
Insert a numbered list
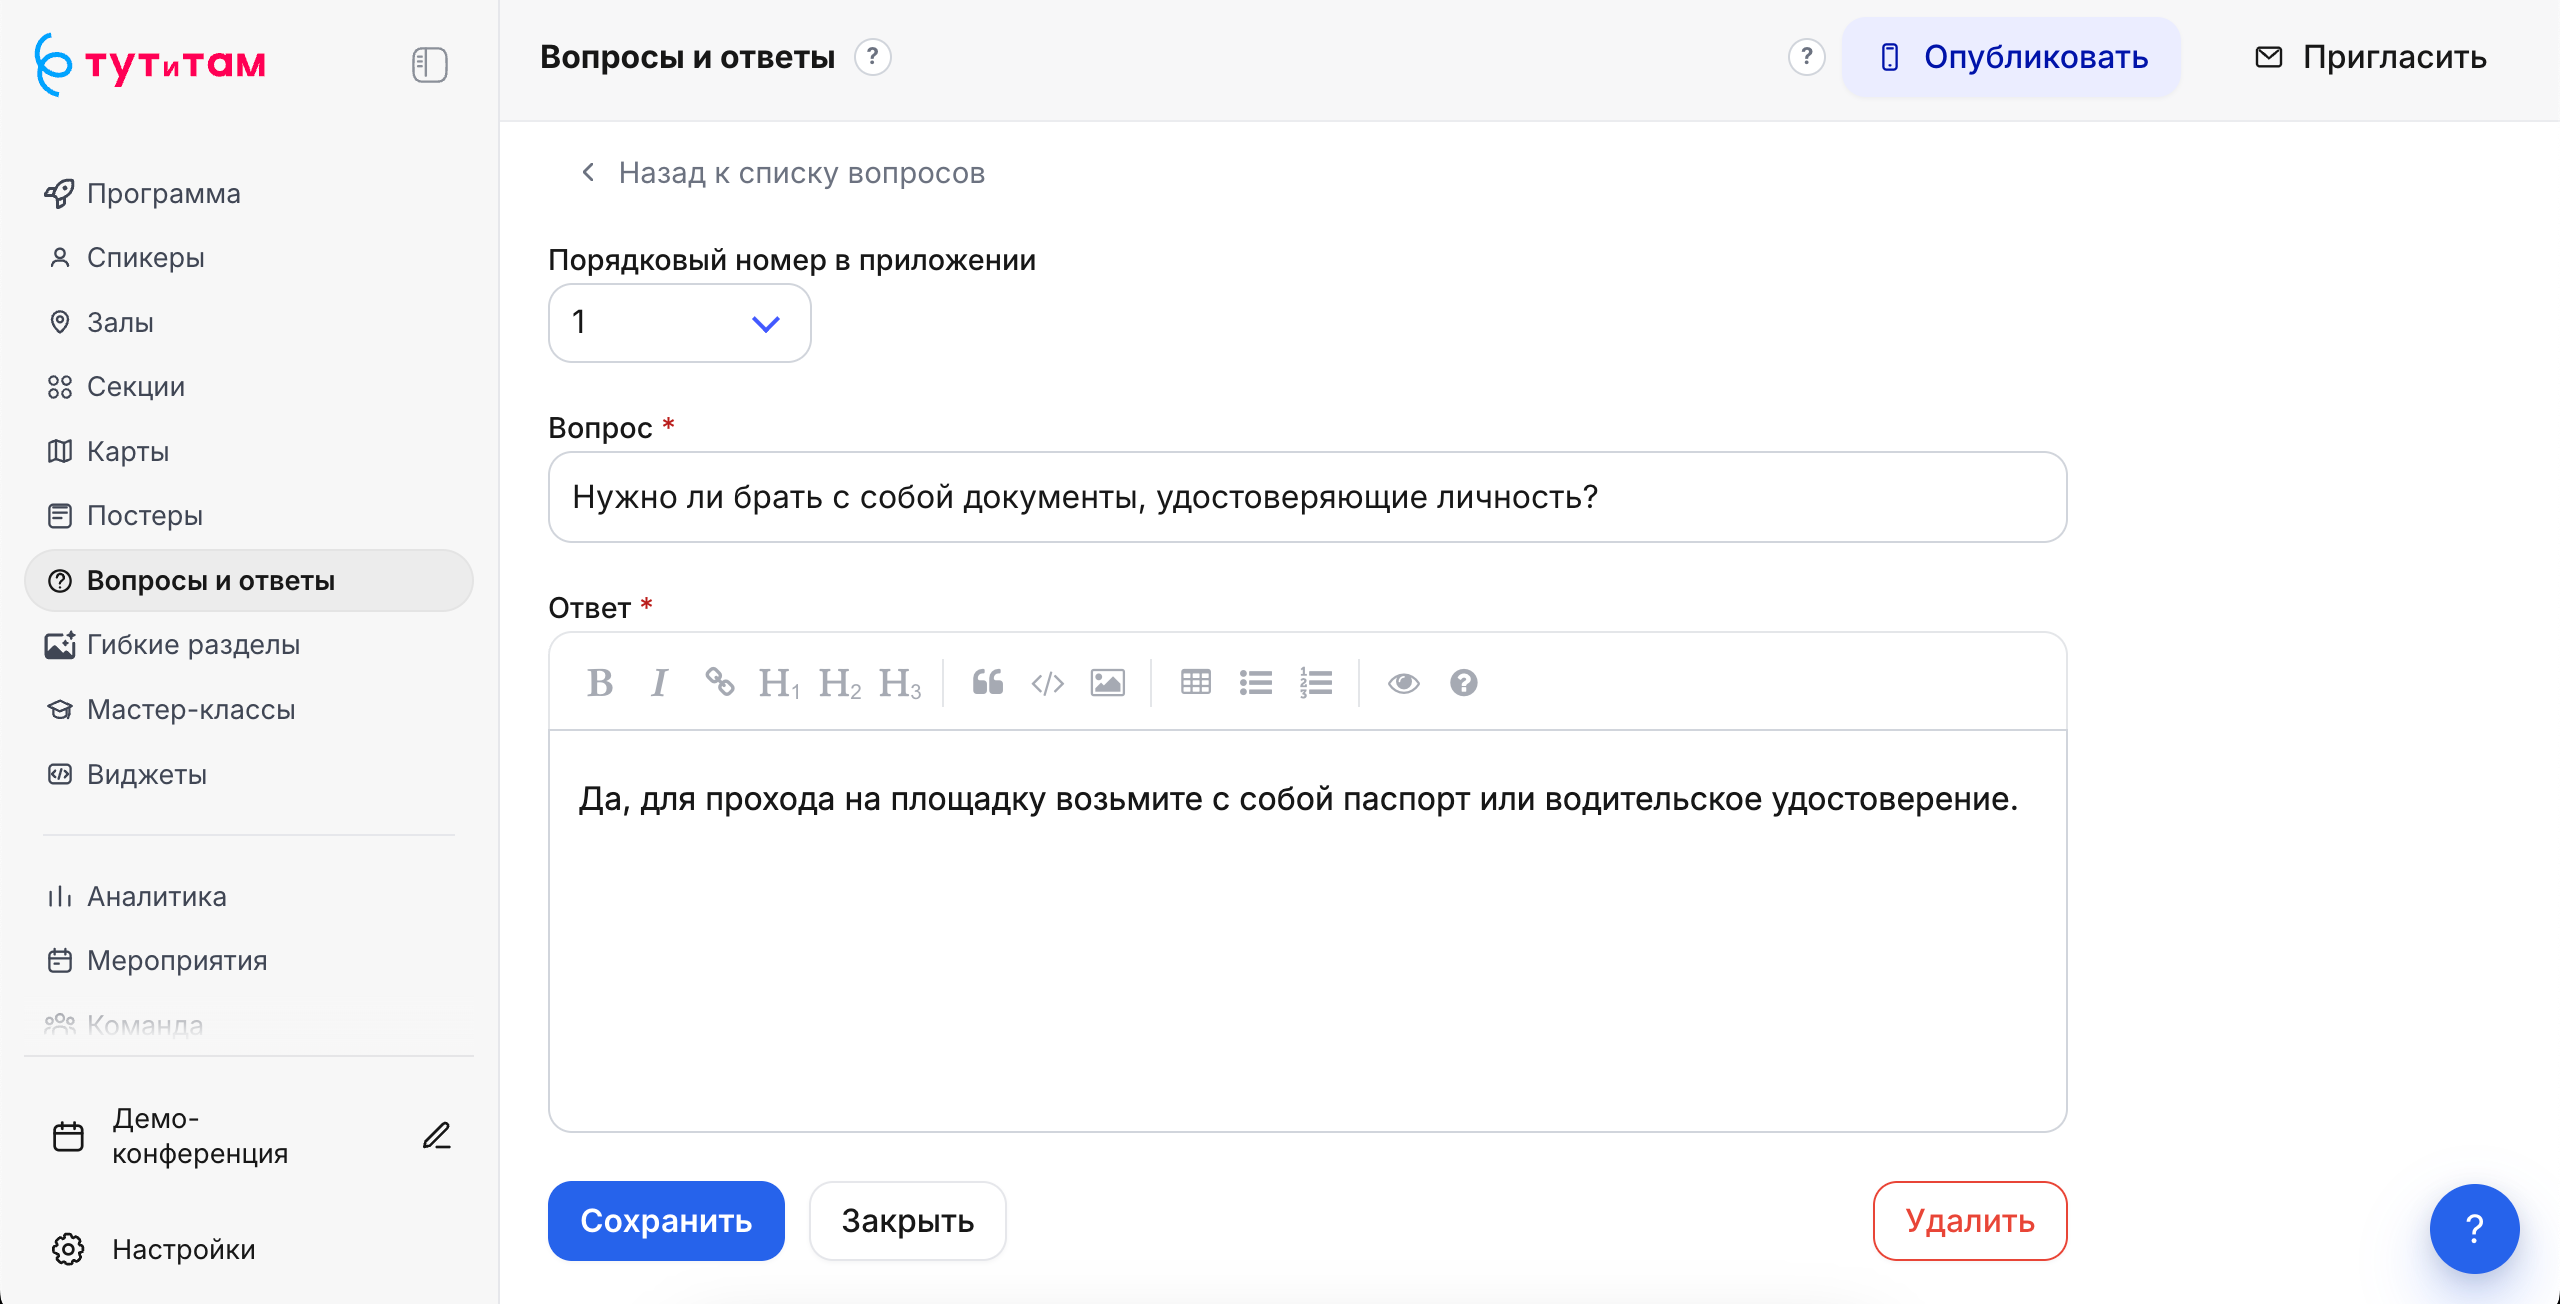(1315, 683)
